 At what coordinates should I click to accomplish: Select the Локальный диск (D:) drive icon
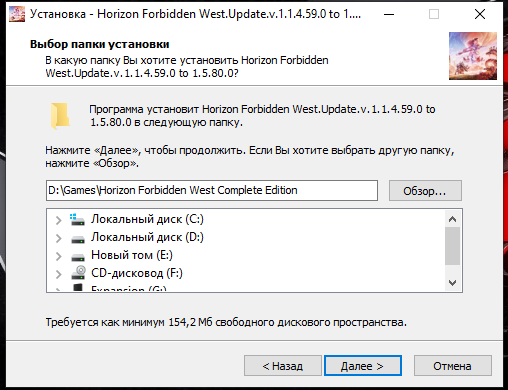78,239
